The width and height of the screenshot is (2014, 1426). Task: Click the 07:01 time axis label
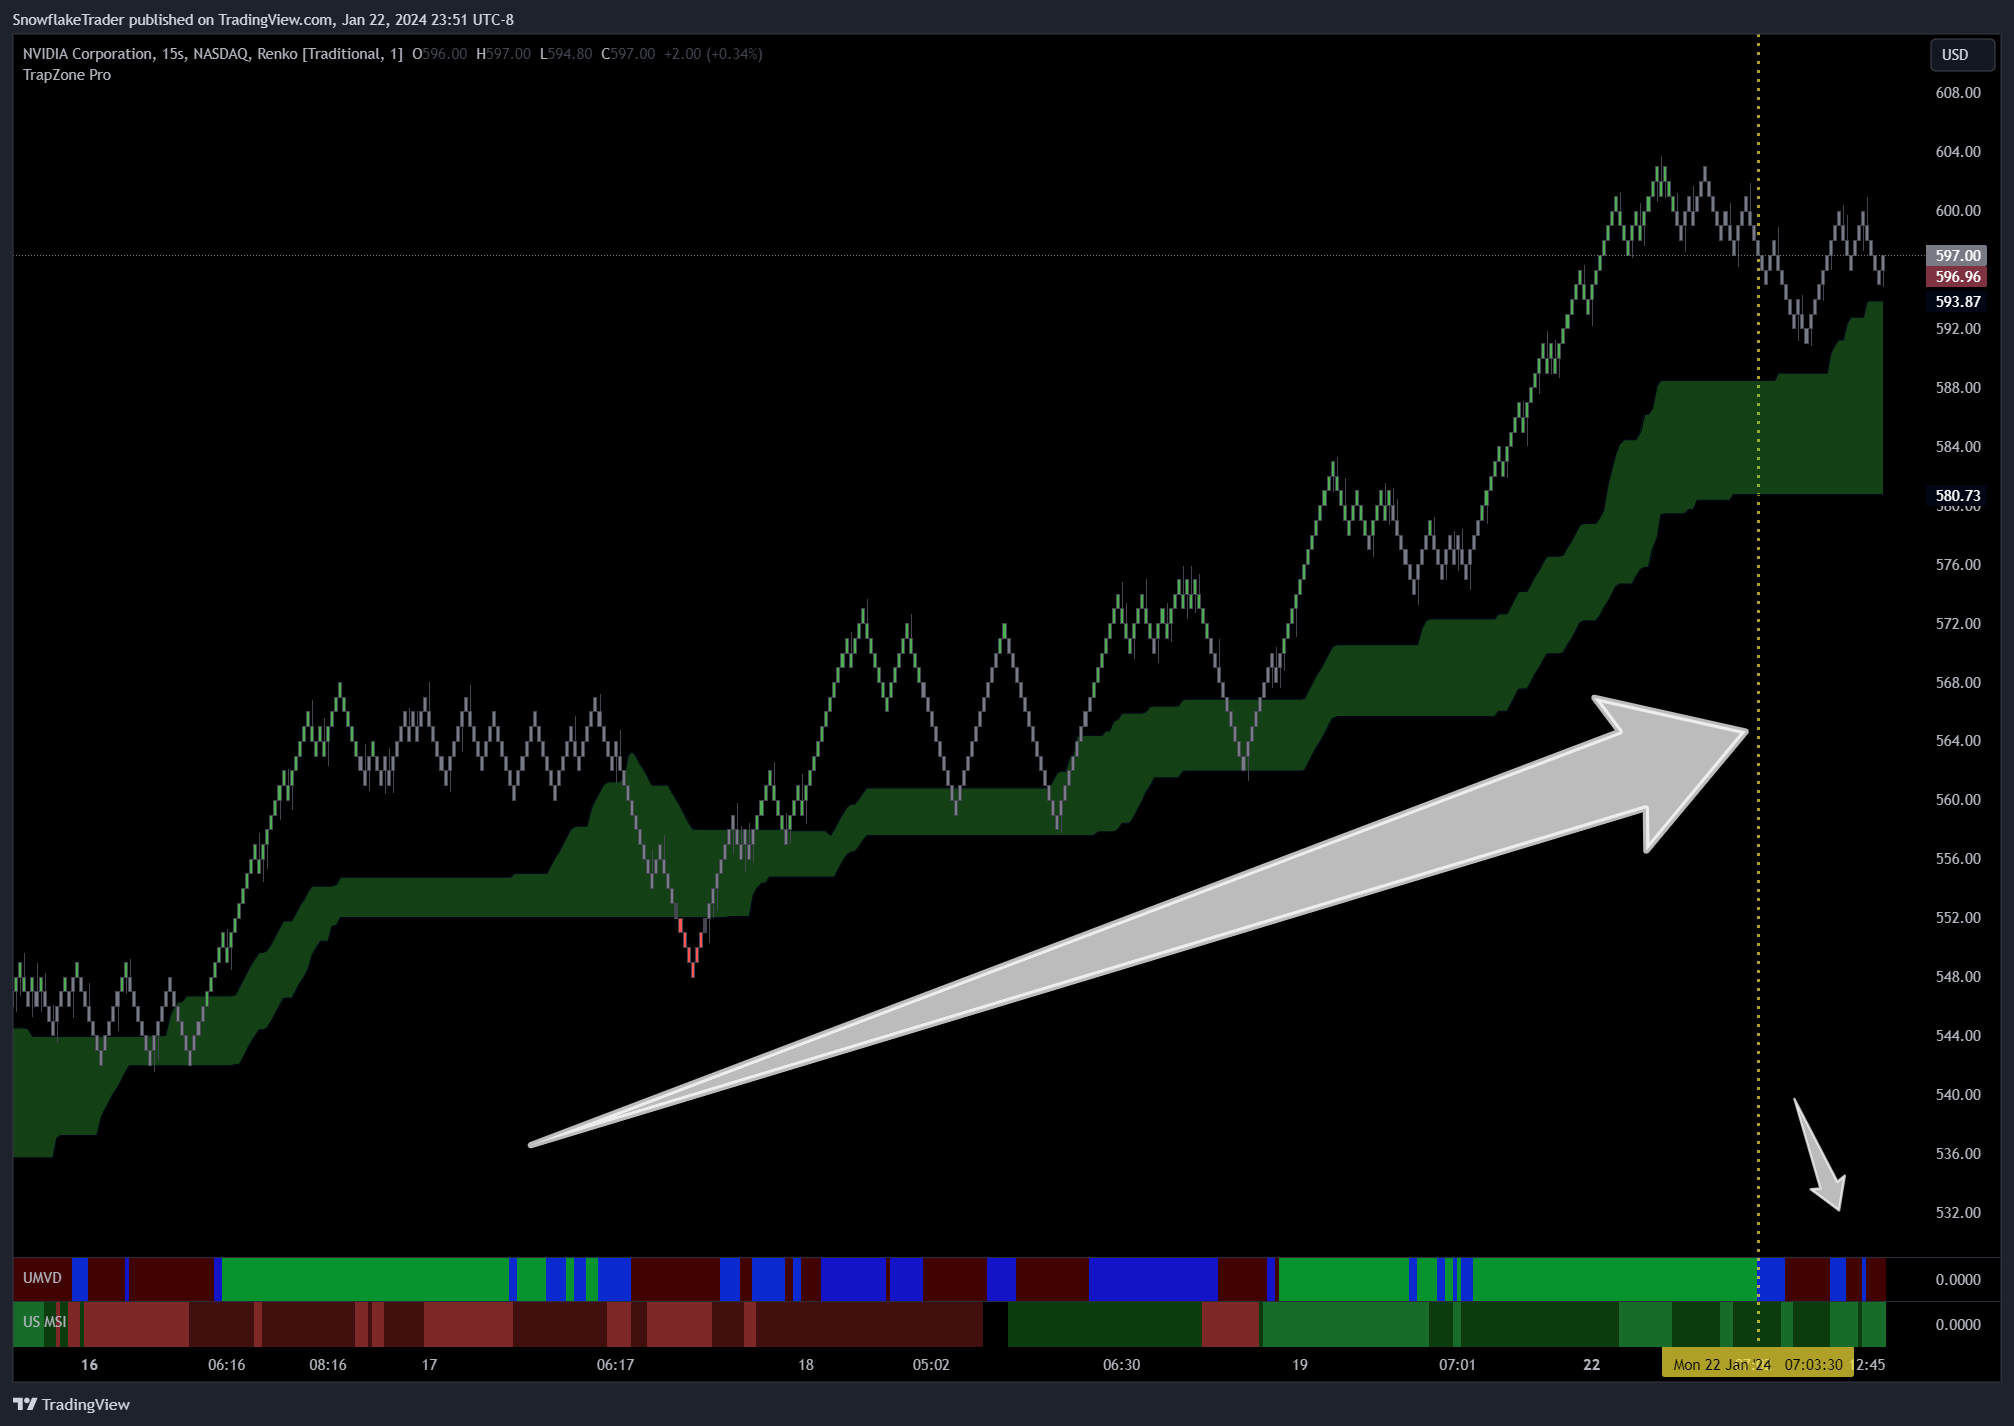(1457, 1365)
